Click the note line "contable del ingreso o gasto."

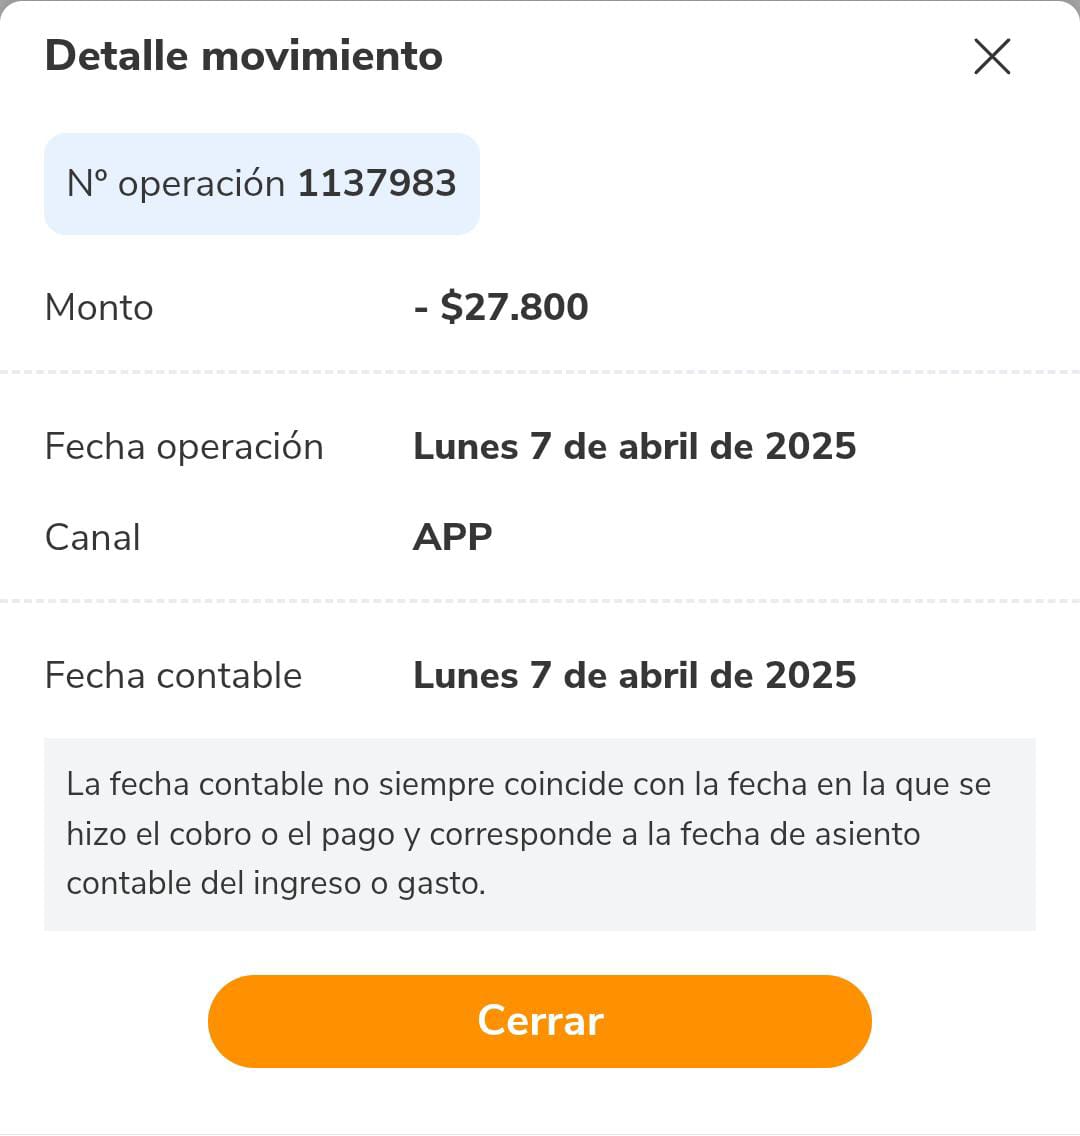pyautogui.click(x=276, y=884)
